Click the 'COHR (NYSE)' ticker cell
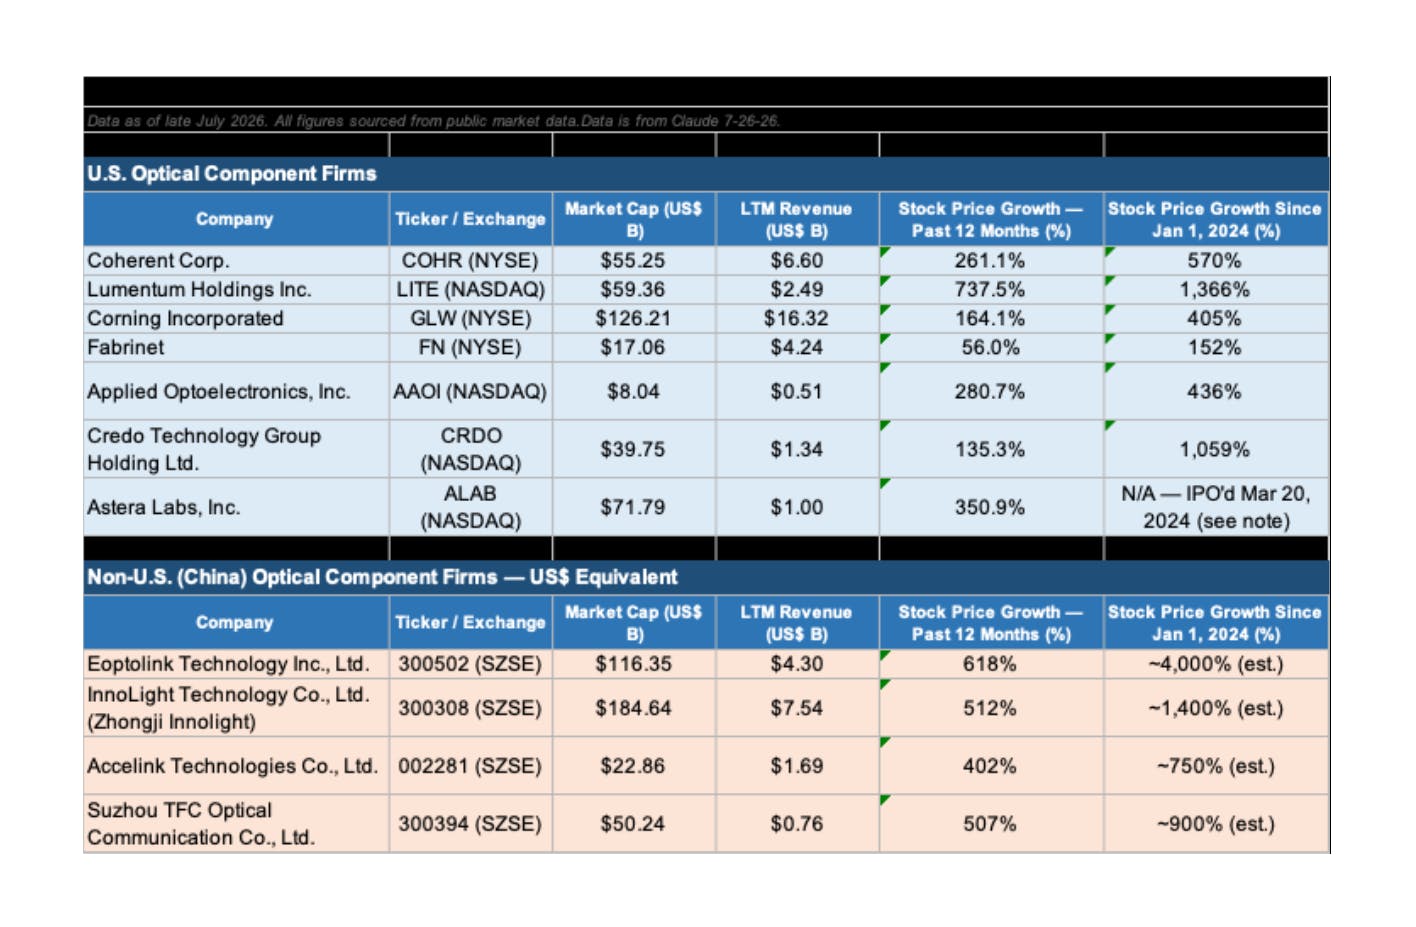Image resolution: width=1416 pixels, height=927 pixels. 470,261
